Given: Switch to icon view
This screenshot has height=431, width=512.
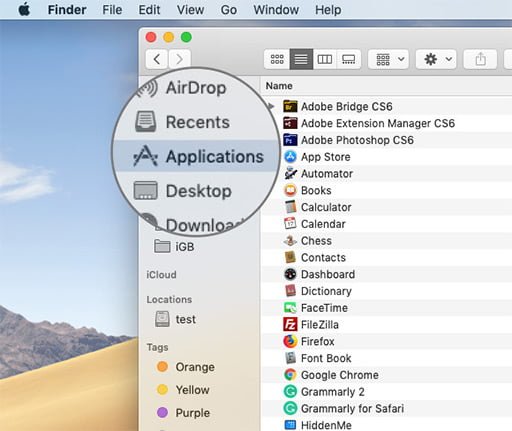Looking at the screenshot, I should tap(277, 59).
